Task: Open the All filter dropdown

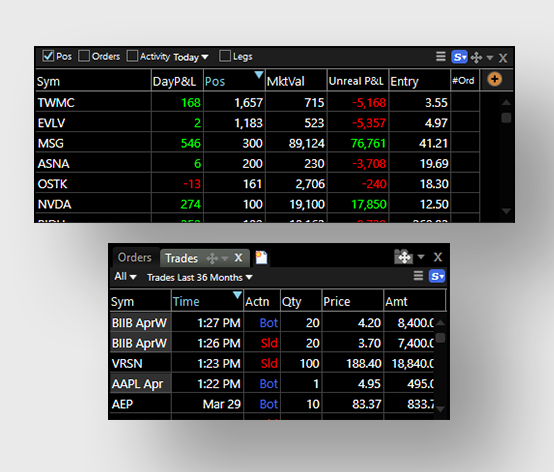Action: pos(125,277)
